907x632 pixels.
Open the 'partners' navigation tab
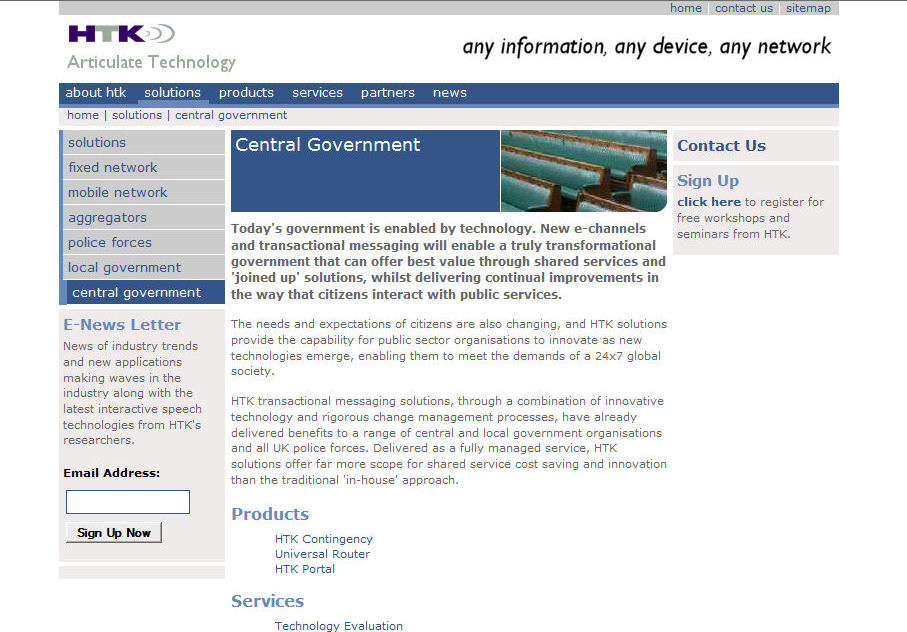pos(387,93)
